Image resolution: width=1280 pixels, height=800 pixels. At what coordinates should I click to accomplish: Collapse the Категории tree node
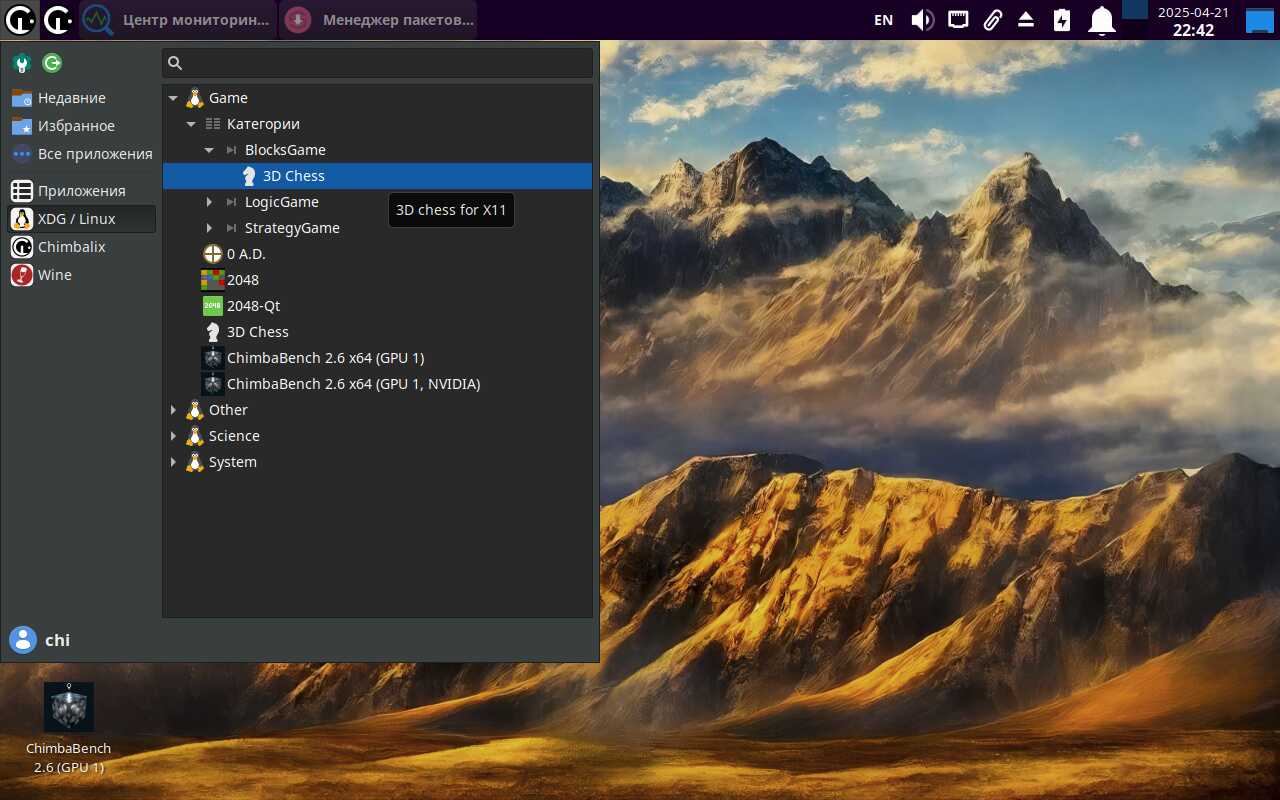click(191, 124)
